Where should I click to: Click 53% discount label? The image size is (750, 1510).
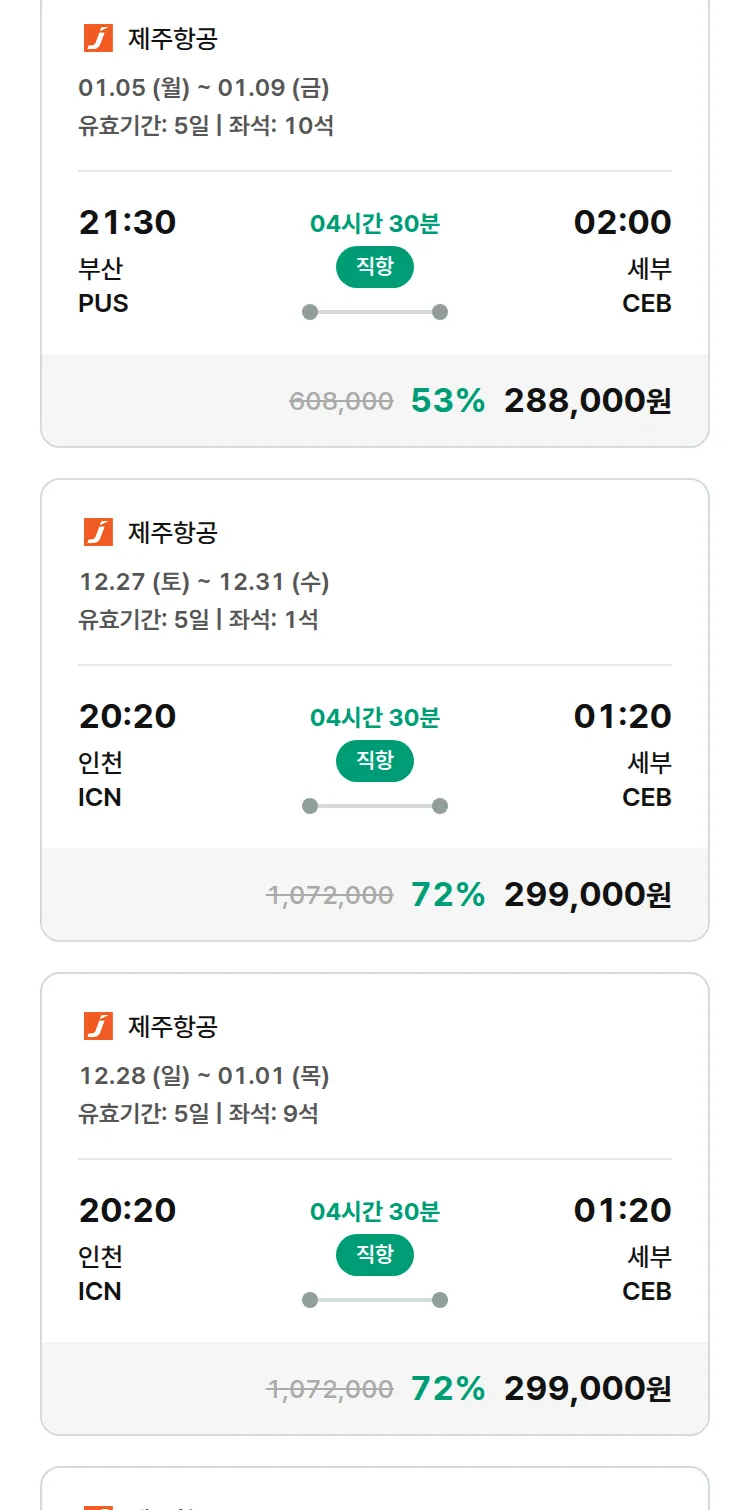[447, 401]
